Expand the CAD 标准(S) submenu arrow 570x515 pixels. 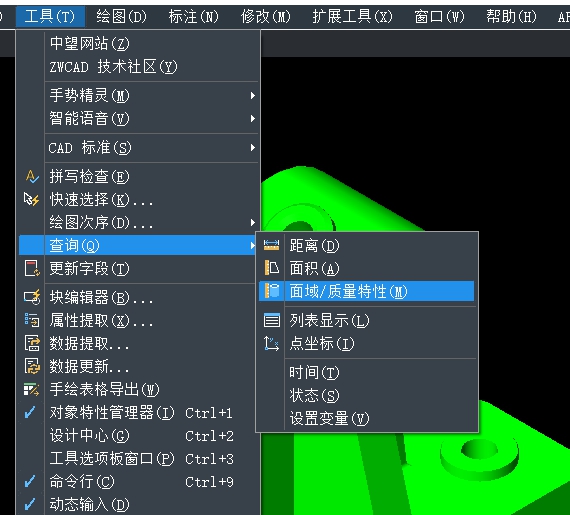[x=253, y=148]
